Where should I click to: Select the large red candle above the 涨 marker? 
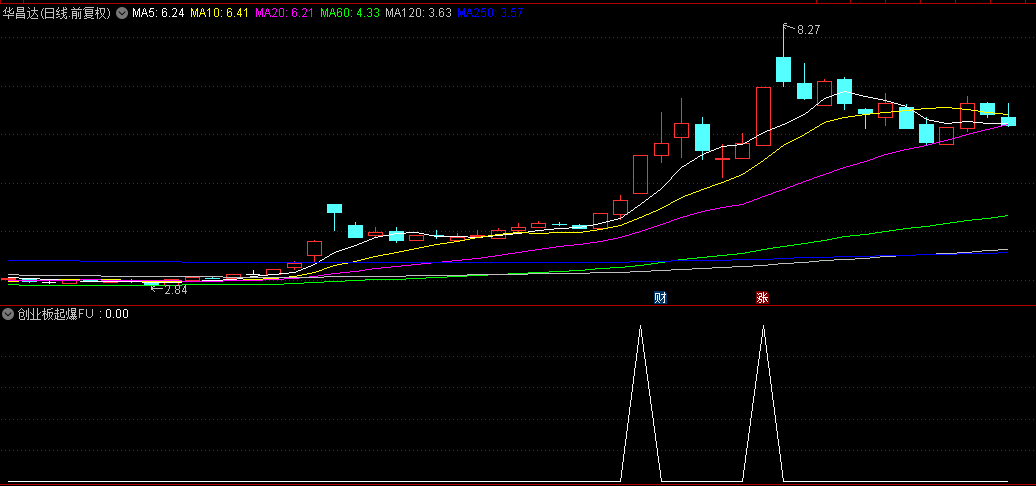click(x=763, y=116)
